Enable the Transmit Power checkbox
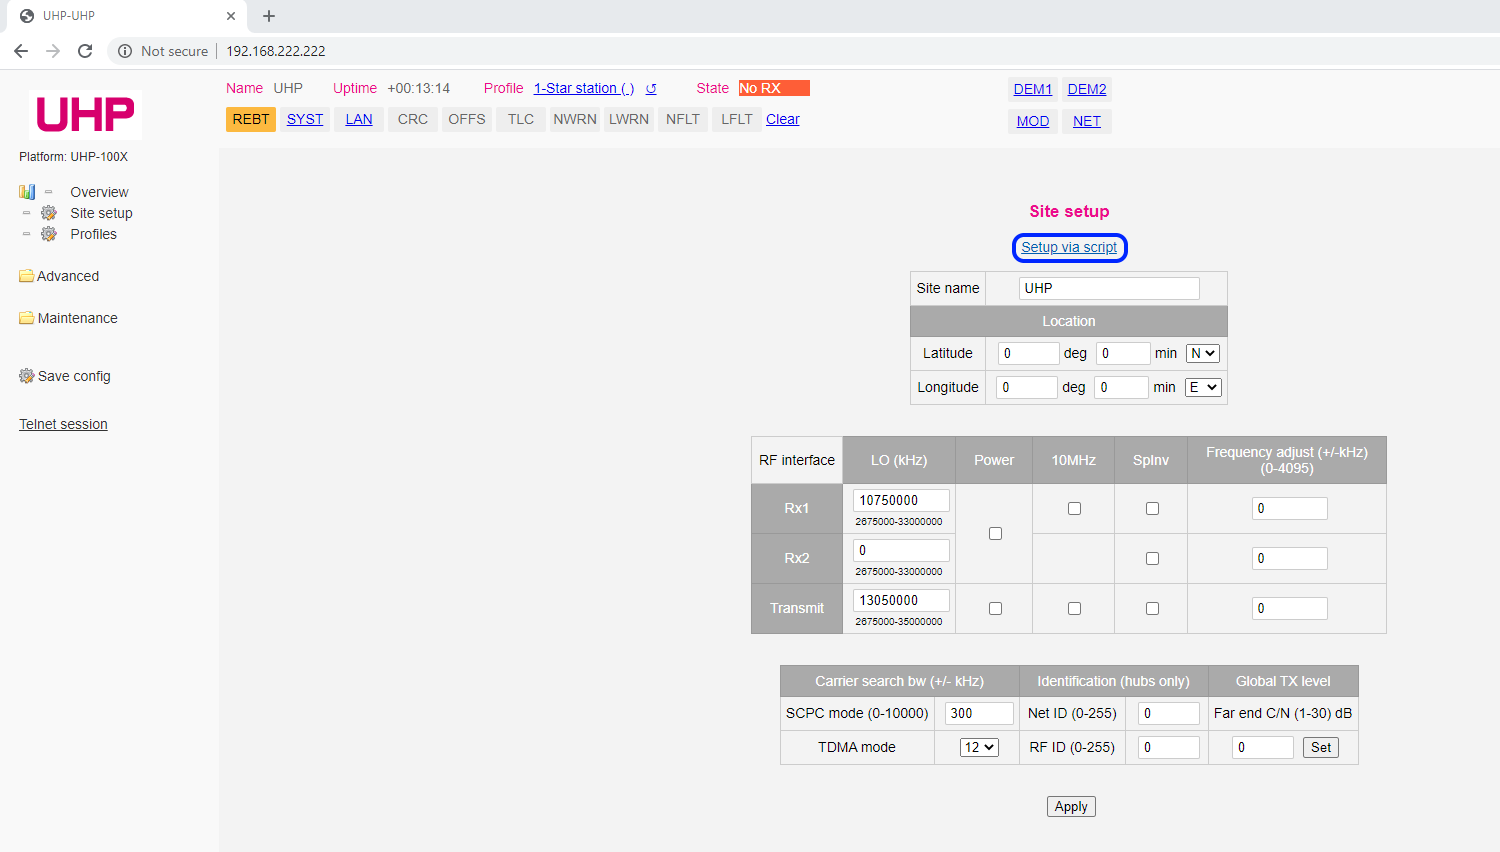Image resolution: width=1500 pixels, height=852 pixels. coord(995,609)
